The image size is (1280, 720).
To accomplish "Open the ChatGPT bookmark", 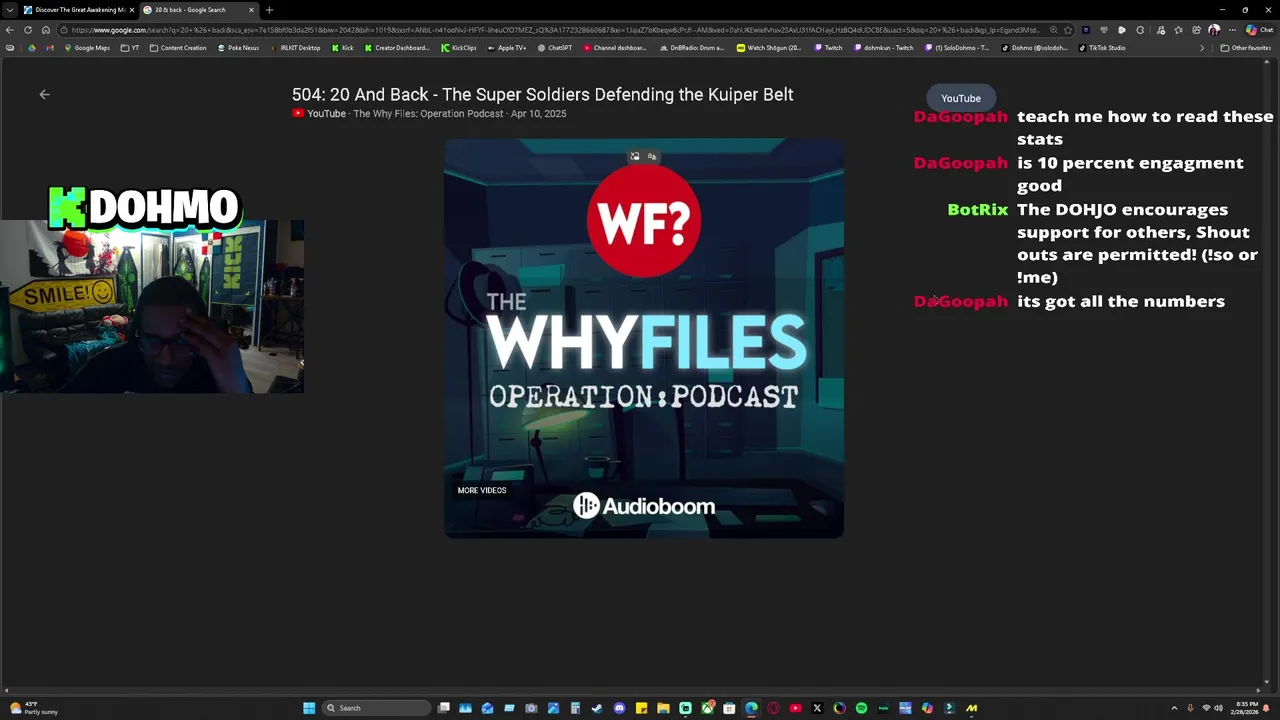I will (555, 48).
